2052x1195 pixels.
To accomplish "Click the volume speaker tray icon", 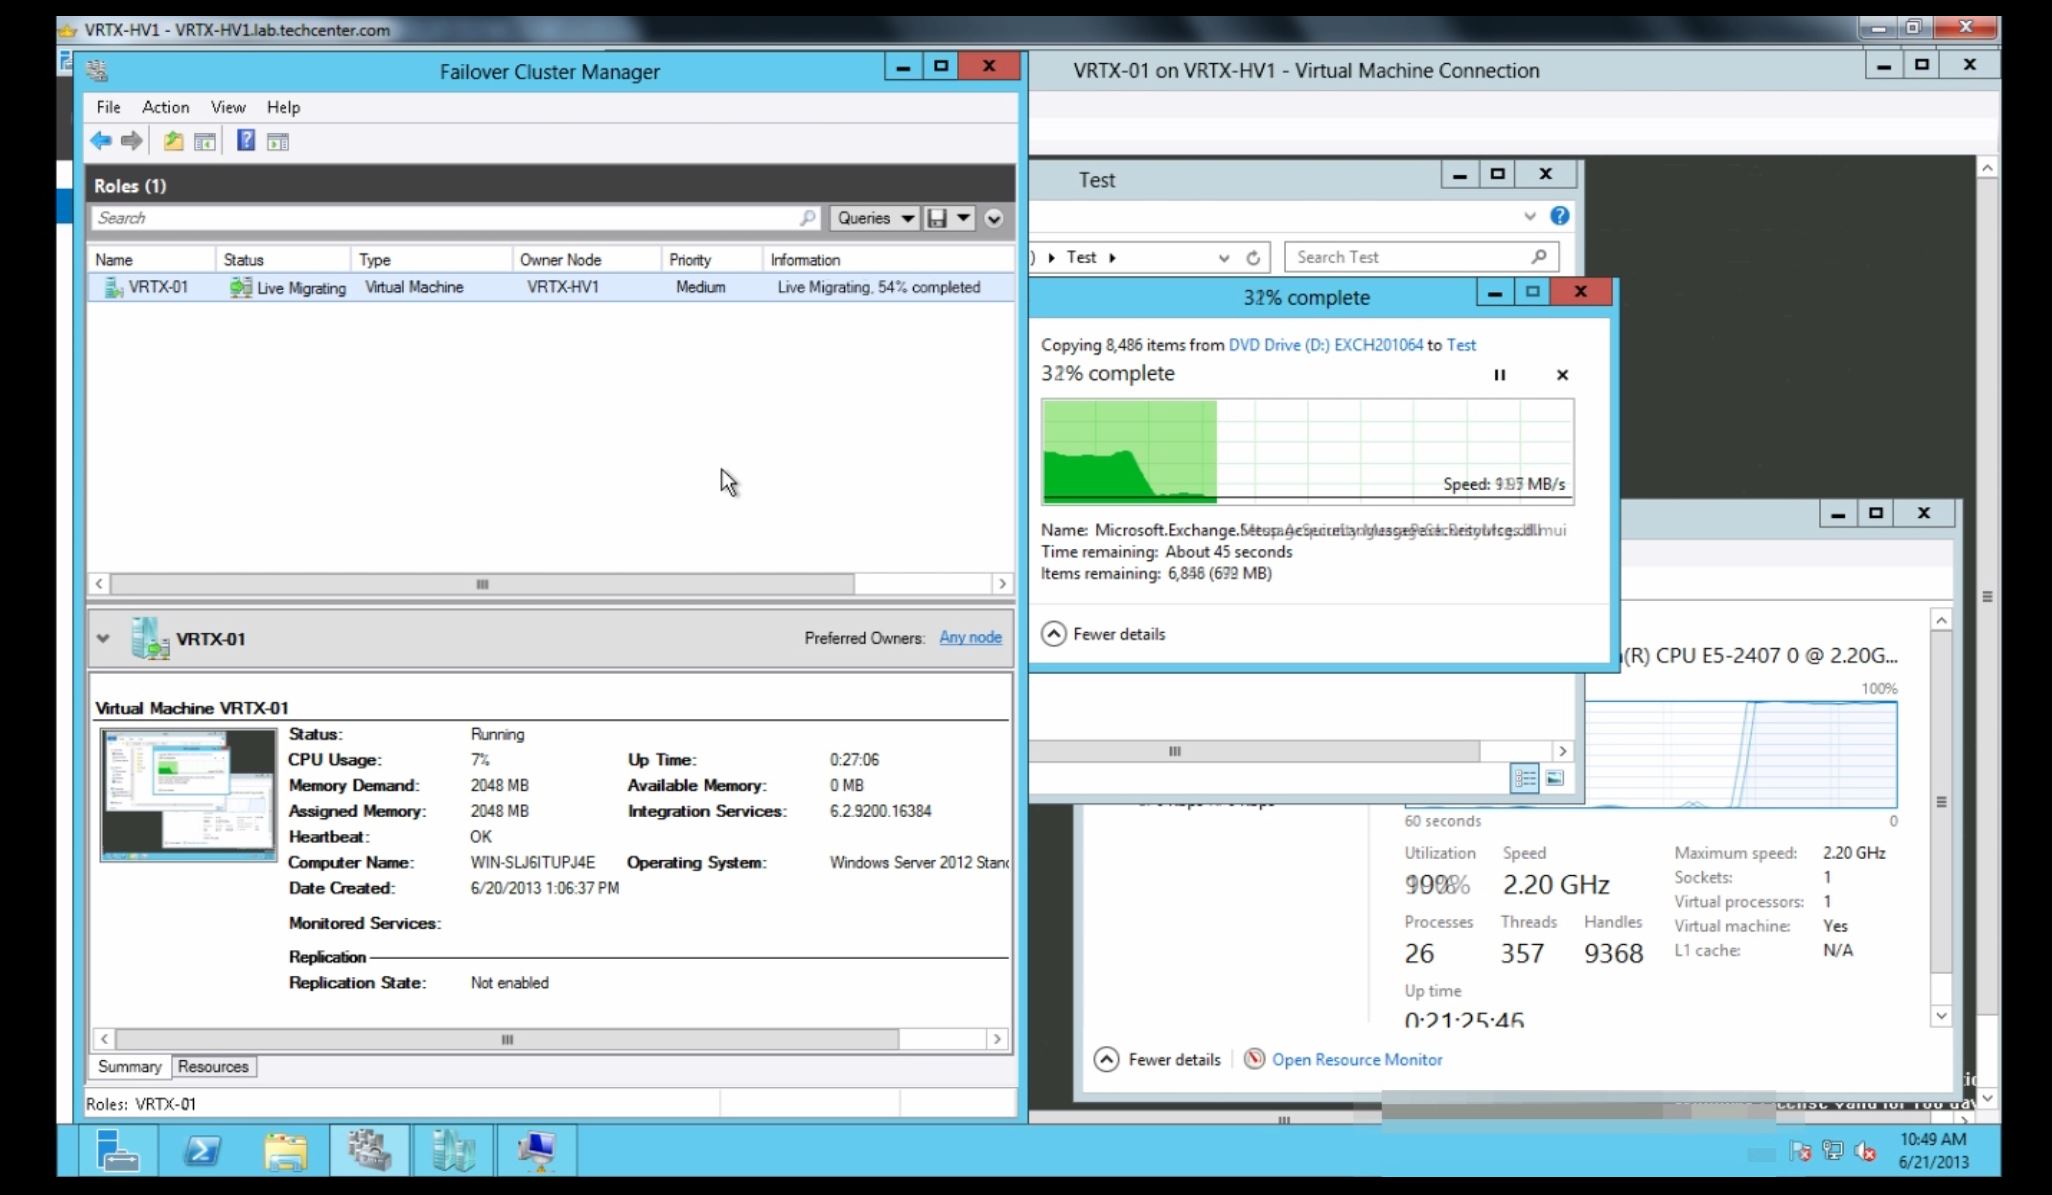I will coord(1865,1151).
